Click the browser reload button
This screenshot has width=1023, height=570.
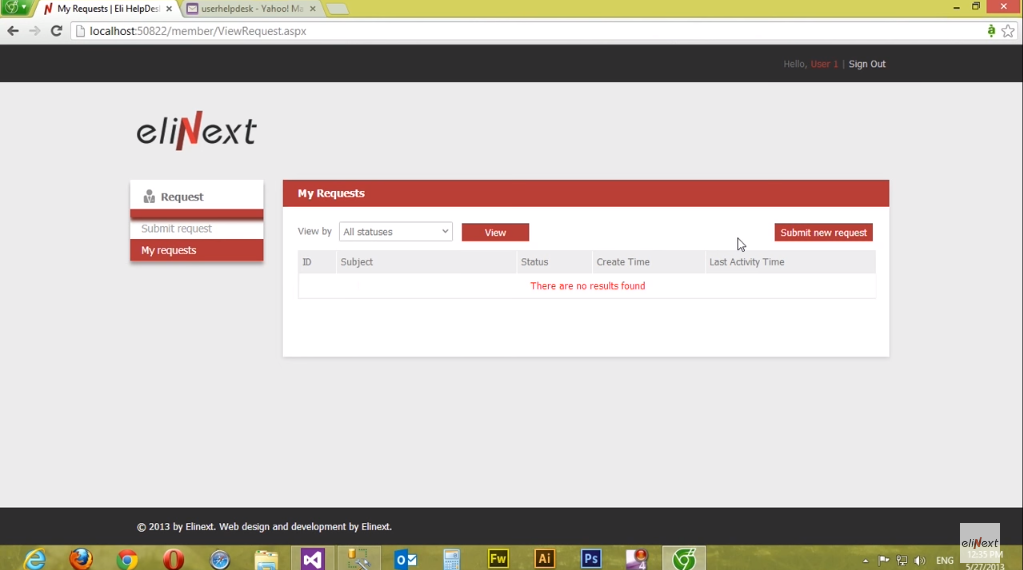tap(56, 31)
